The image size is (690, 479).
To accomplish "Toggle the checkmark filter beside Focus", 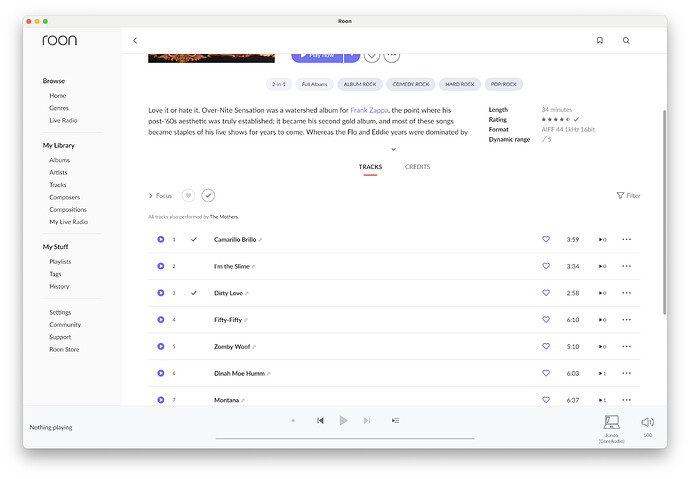I will click(208, 196).
